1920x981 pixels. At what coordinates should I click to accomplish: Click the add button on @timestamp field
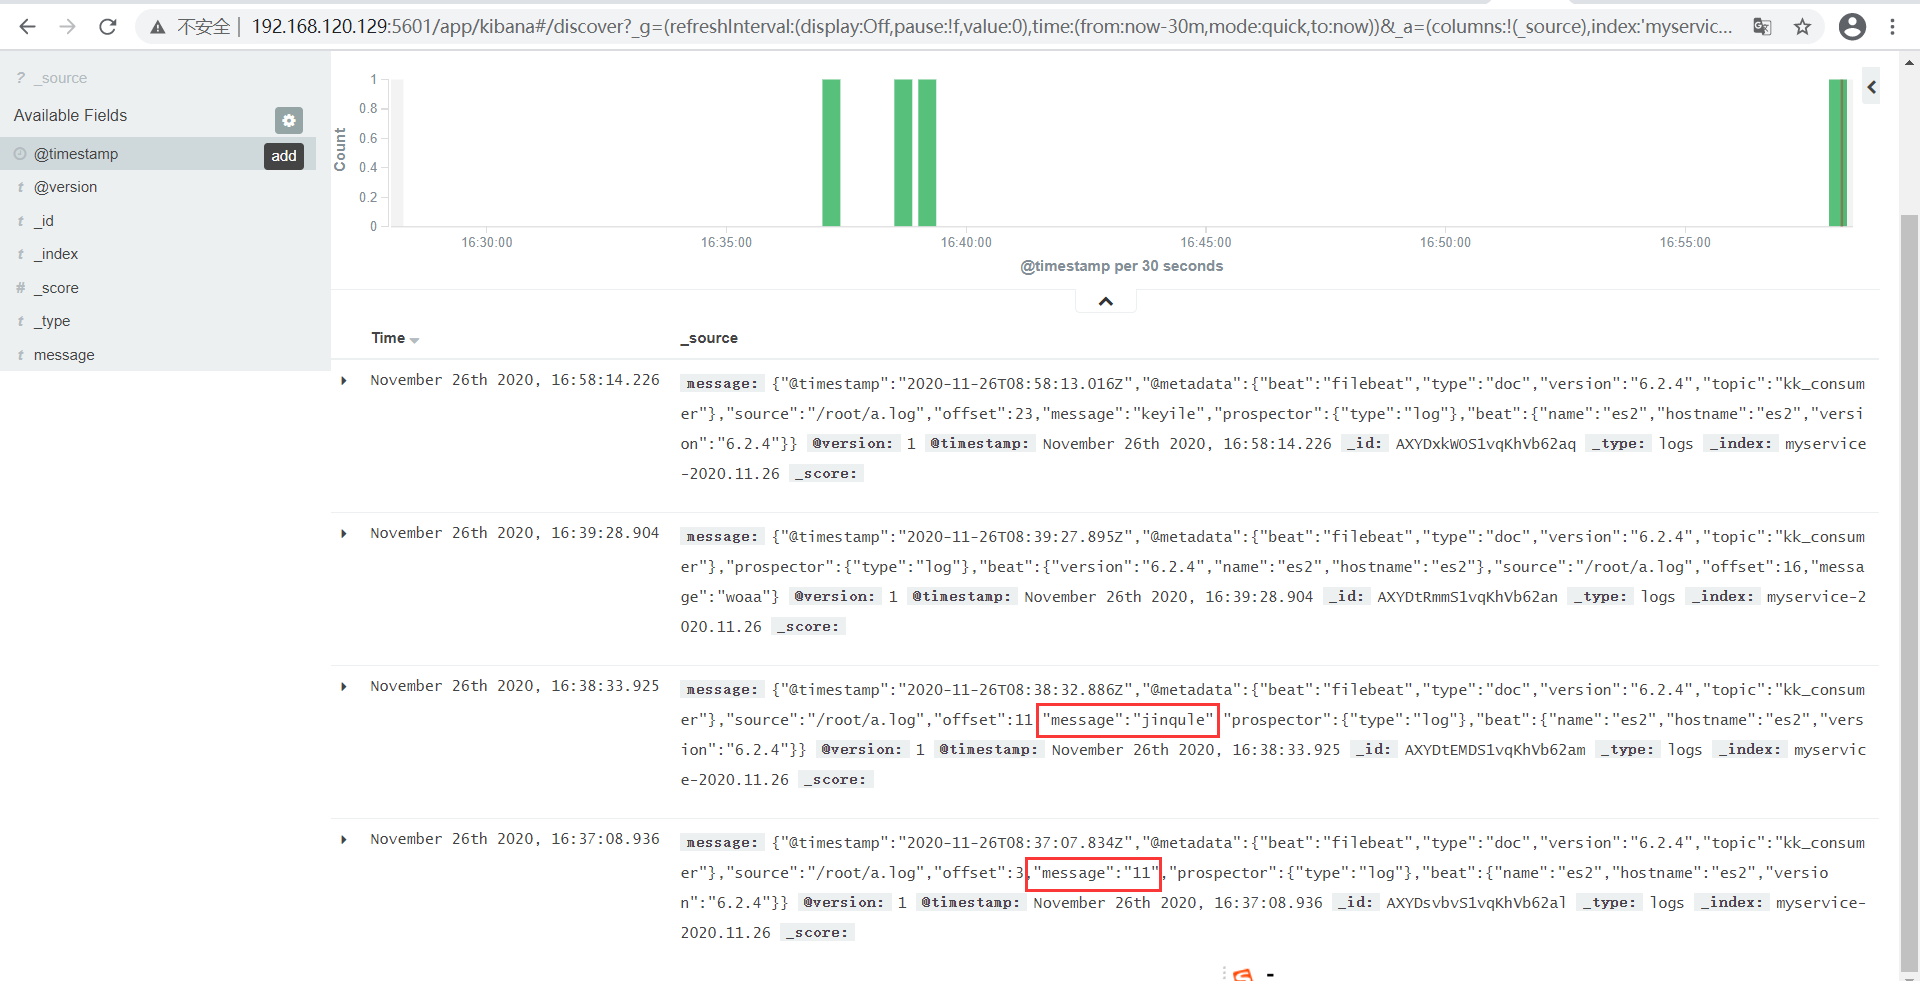coord(283,156)
